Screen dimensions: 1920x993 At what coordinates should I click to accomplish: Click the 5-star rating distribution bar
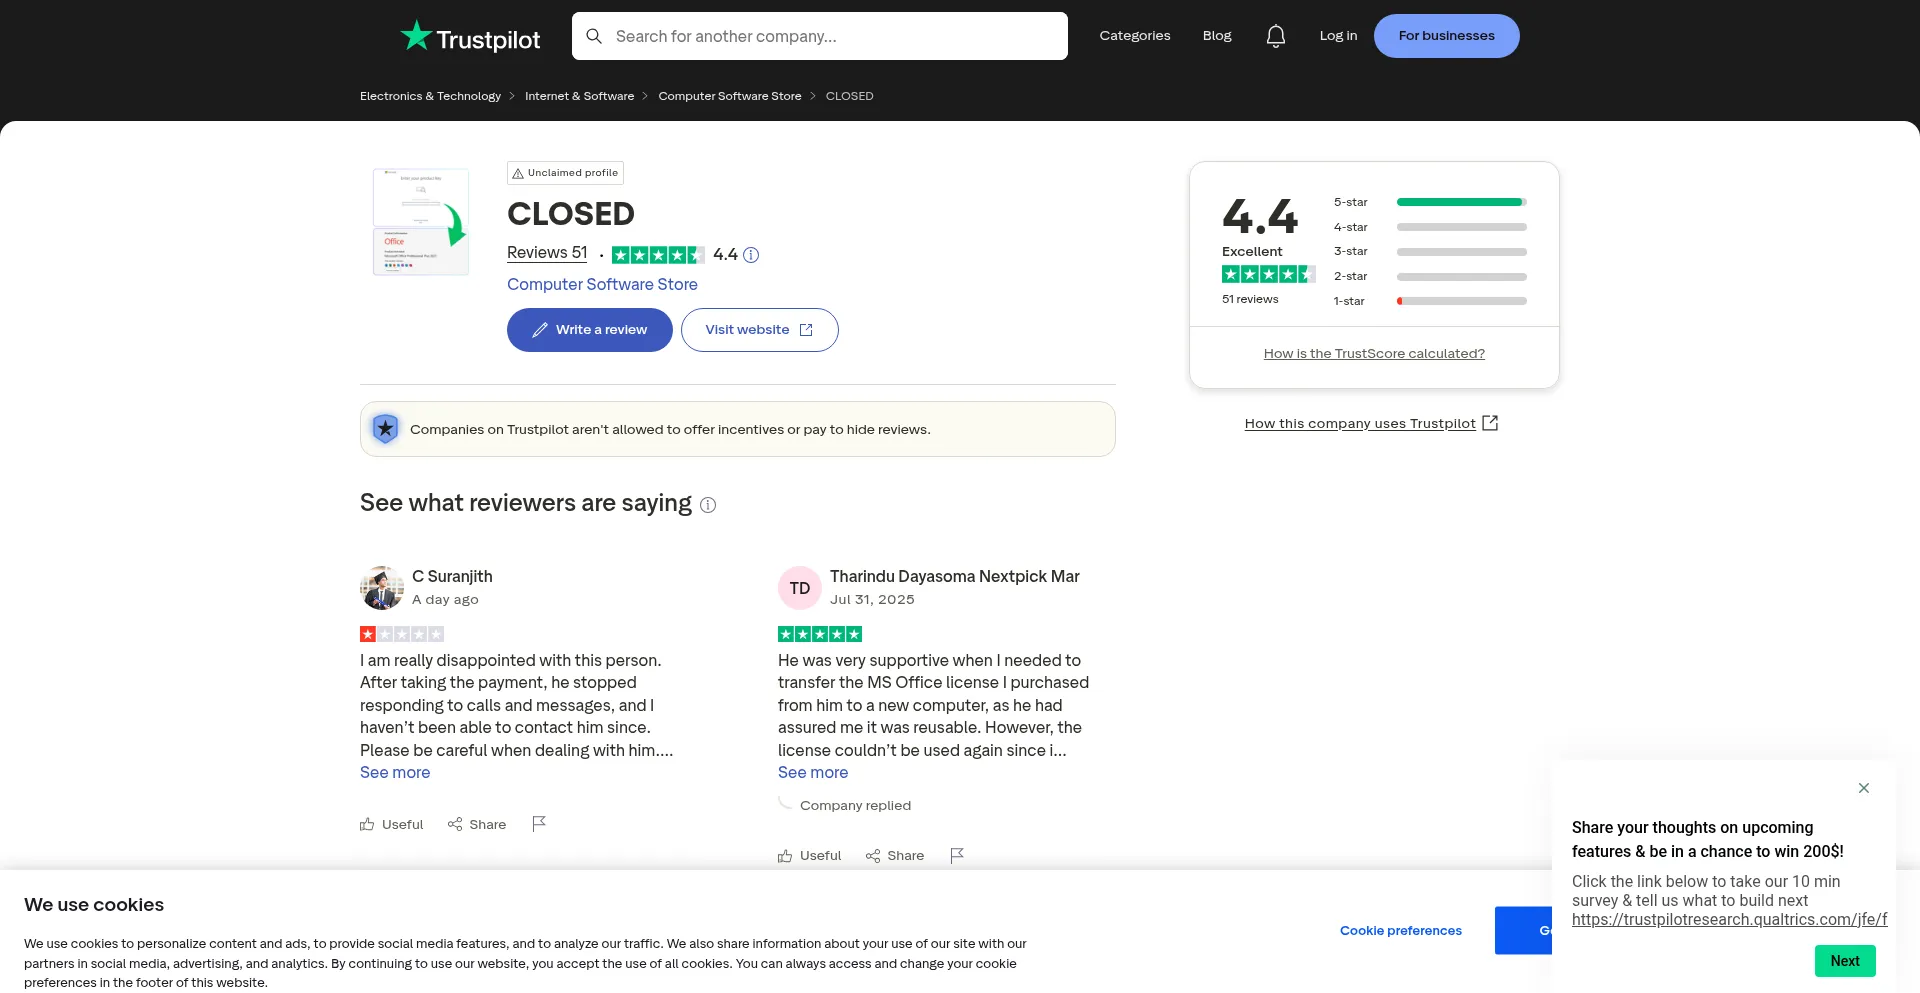click(x=1461, y=201)
